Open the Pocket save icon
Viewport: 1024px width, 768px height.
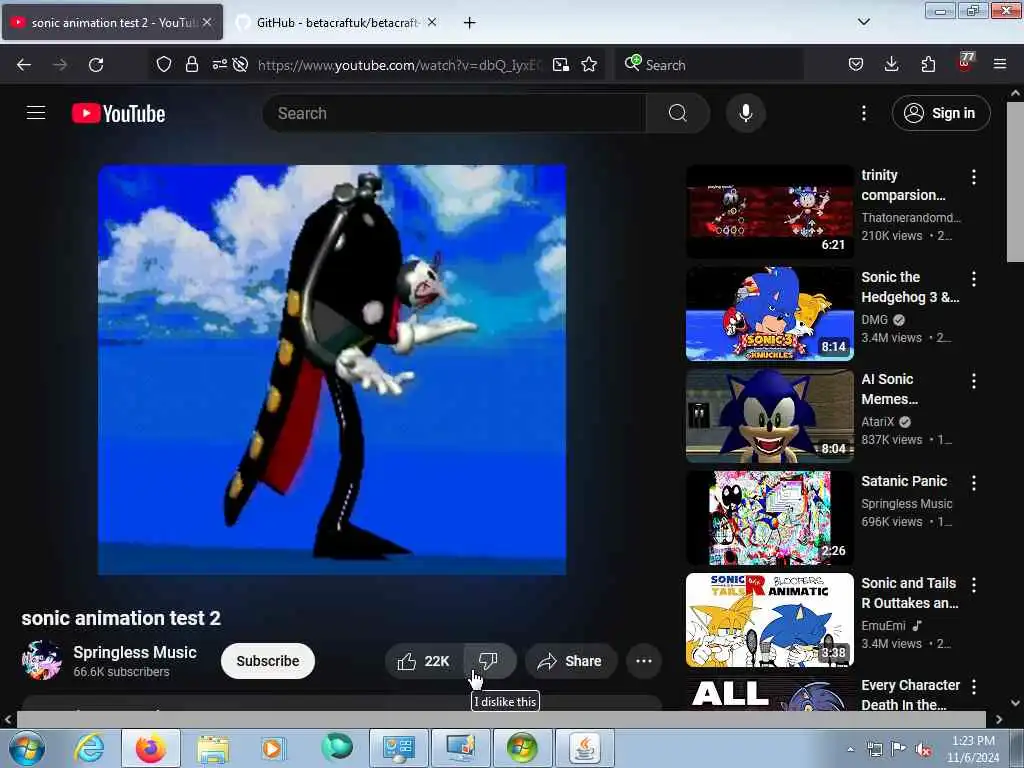[x=856, y=64]
